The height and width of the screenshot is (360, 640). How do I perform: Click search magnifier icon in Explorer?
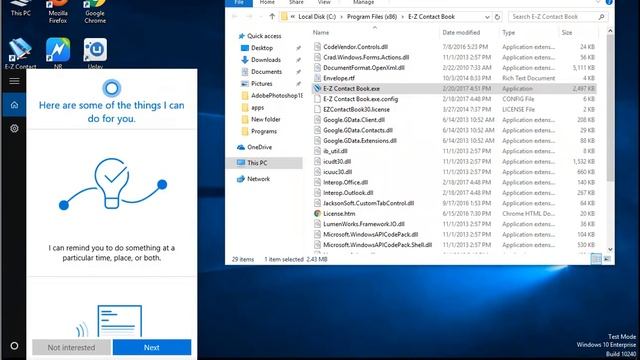pyautogui.click(x=601, y=17)
